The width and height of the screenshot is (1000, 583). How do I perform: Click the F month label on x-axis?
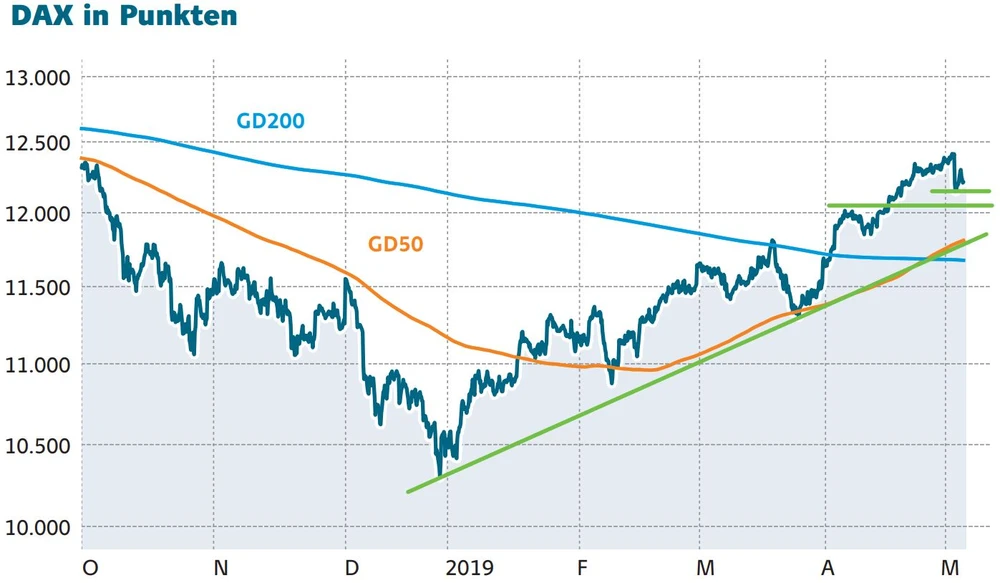click(x=583, y=568)
